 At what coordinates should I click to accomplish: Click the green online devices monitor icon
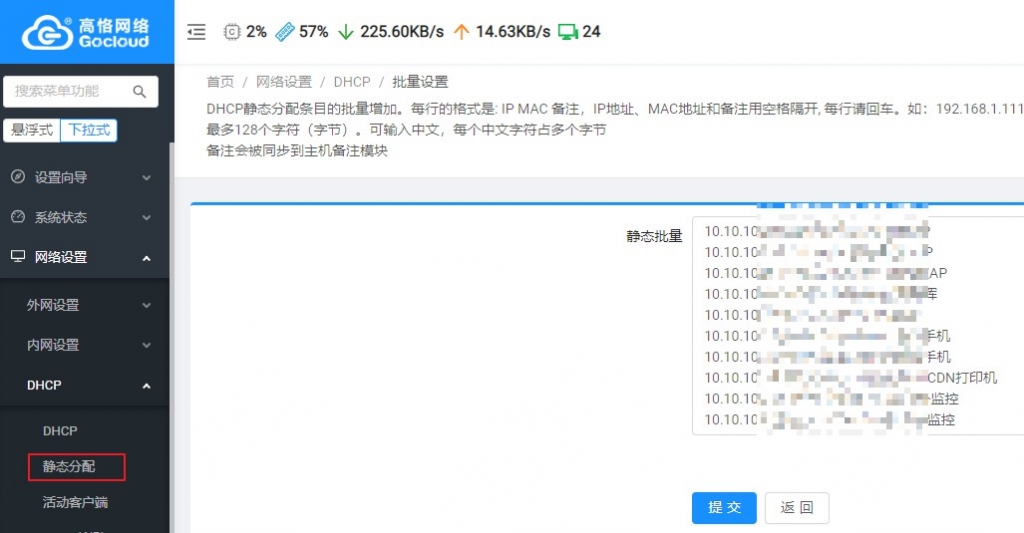[x=568, y=32]
